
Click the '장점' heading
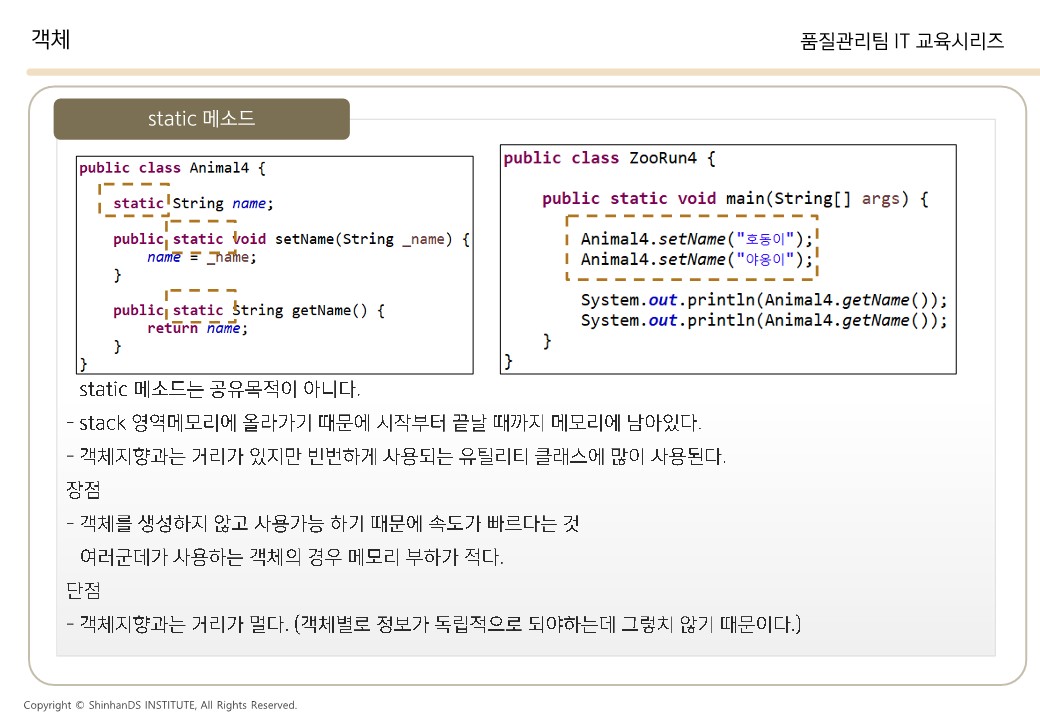[x=84, y=490]
